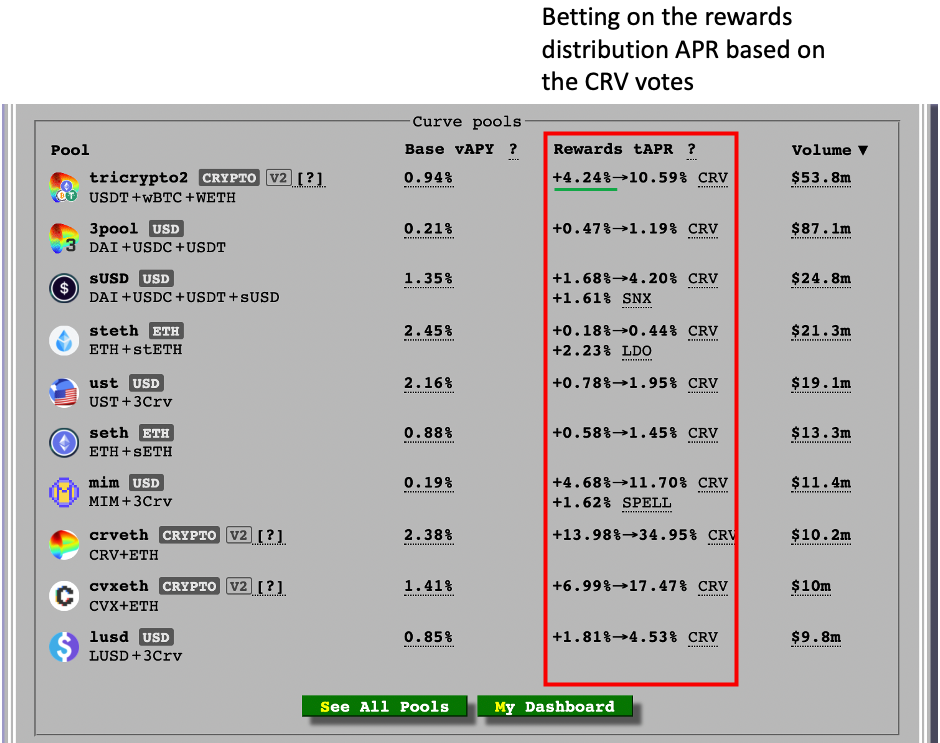Click the See All Pools button

[x=384, y=706]
